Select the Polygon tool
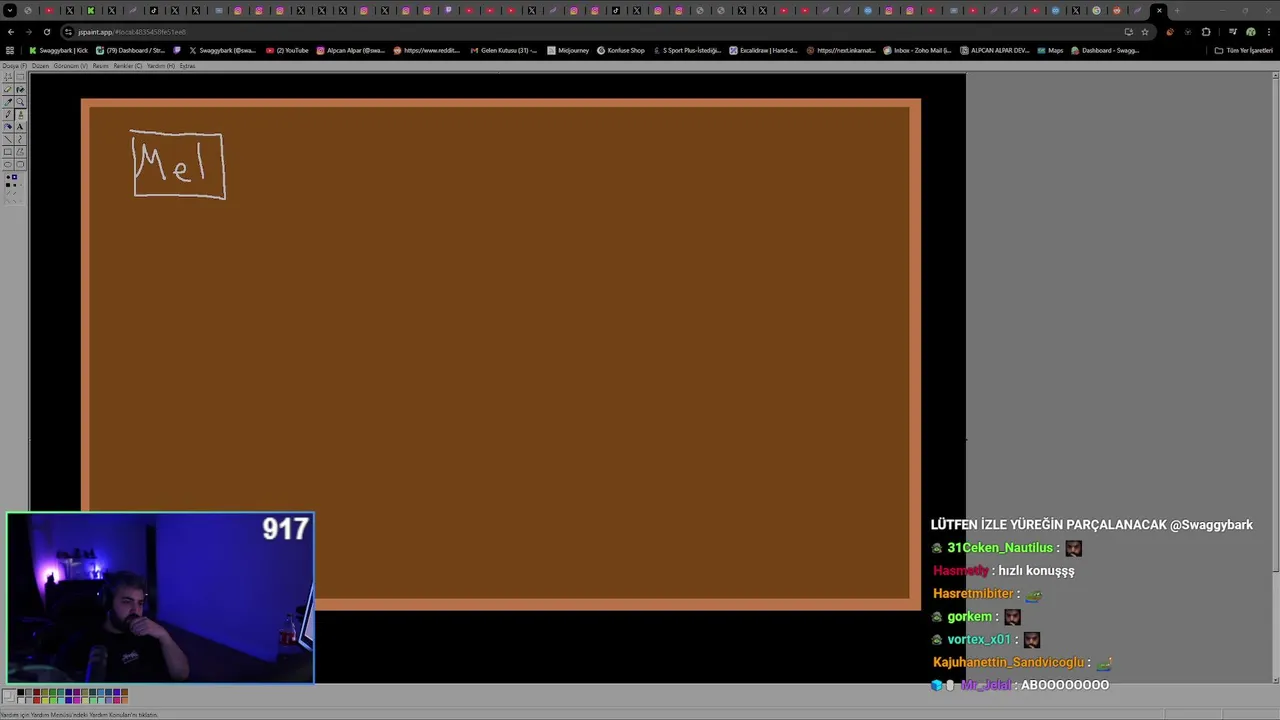The height and width of the screenshot is (720, 1280). click(x=20, y=152)
